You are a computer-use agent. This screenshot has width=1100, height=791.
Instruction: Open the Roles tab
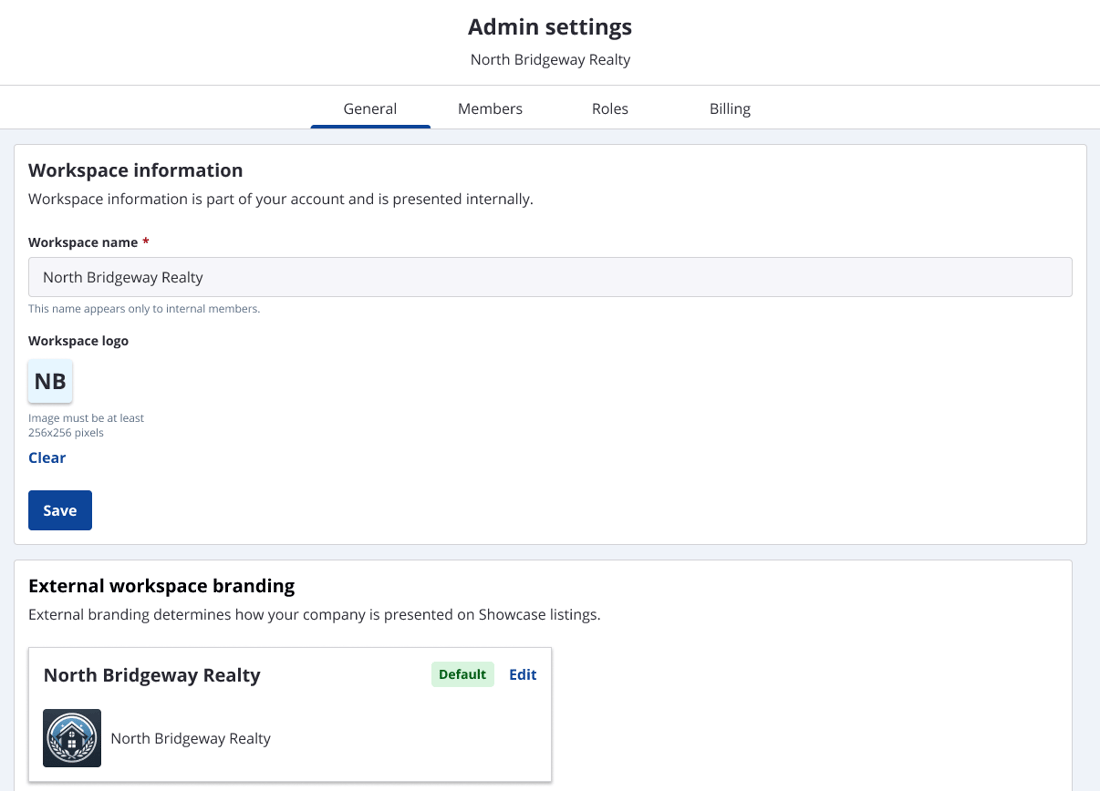click(610, 108)
